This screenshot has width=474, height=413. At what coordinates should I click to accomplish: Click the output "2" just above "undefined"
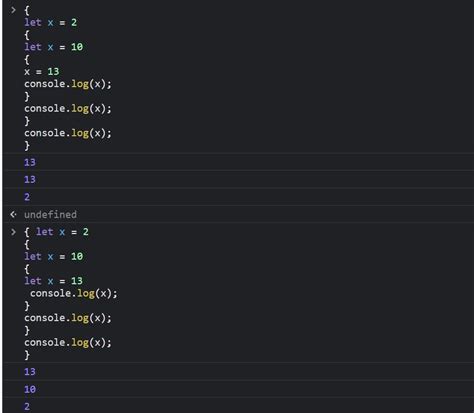27,197
